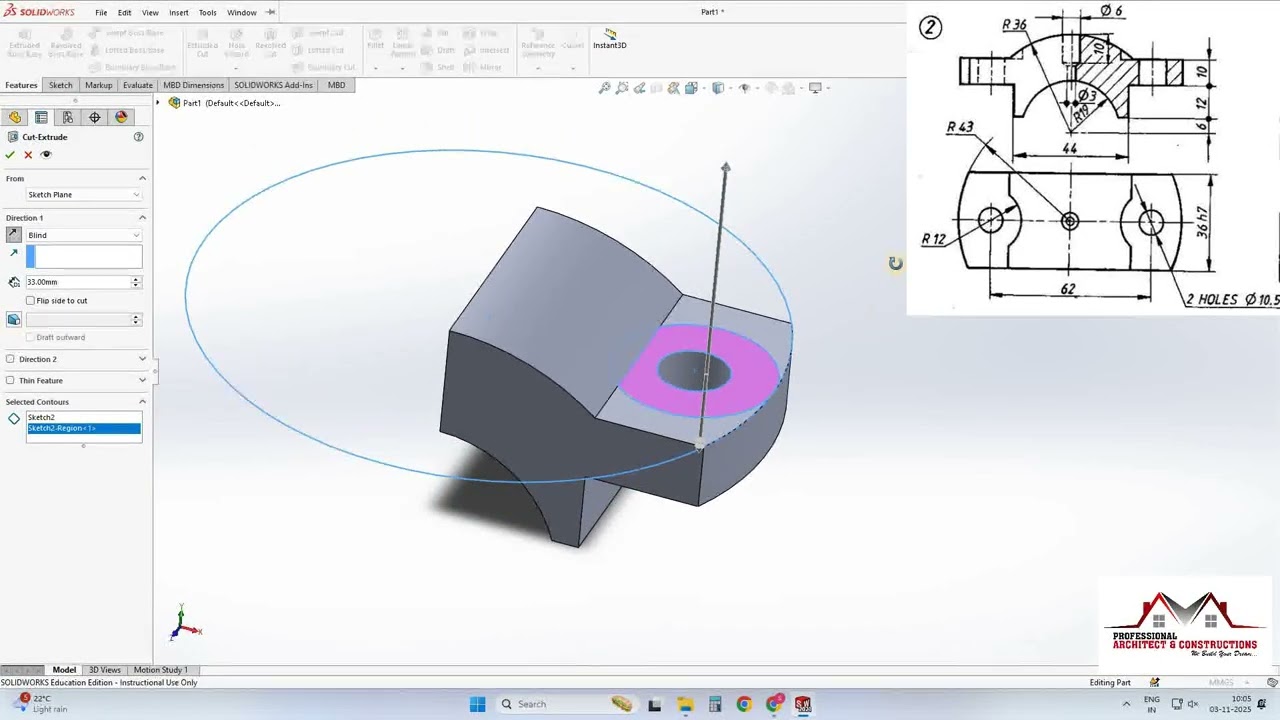Open the DimXpertManager crosshair tab icon

point(95,117)
